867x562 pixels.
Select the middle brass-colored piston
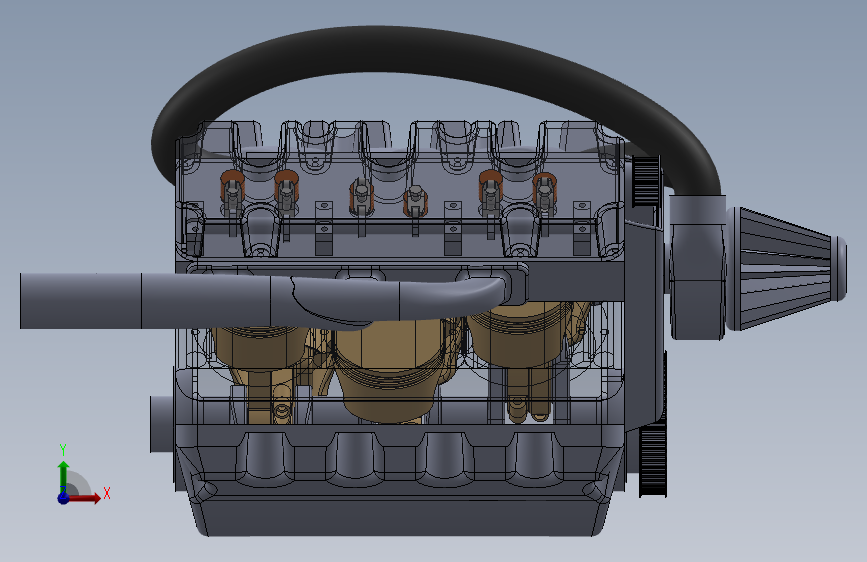point(390,371)
